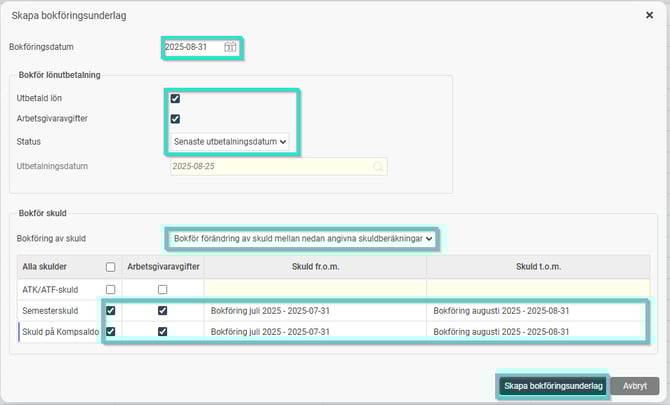Click the Skapa bokföringsunderlag button
This screenshot has width=670, height=405.
click(x=553, y=386)
